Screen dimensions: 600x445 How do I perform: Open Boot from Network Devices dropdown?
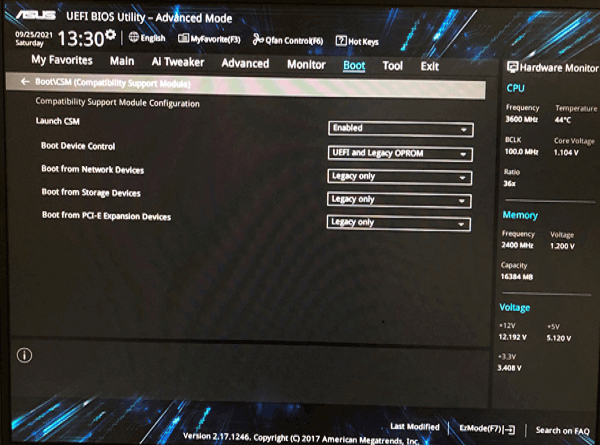coord(399,176)
